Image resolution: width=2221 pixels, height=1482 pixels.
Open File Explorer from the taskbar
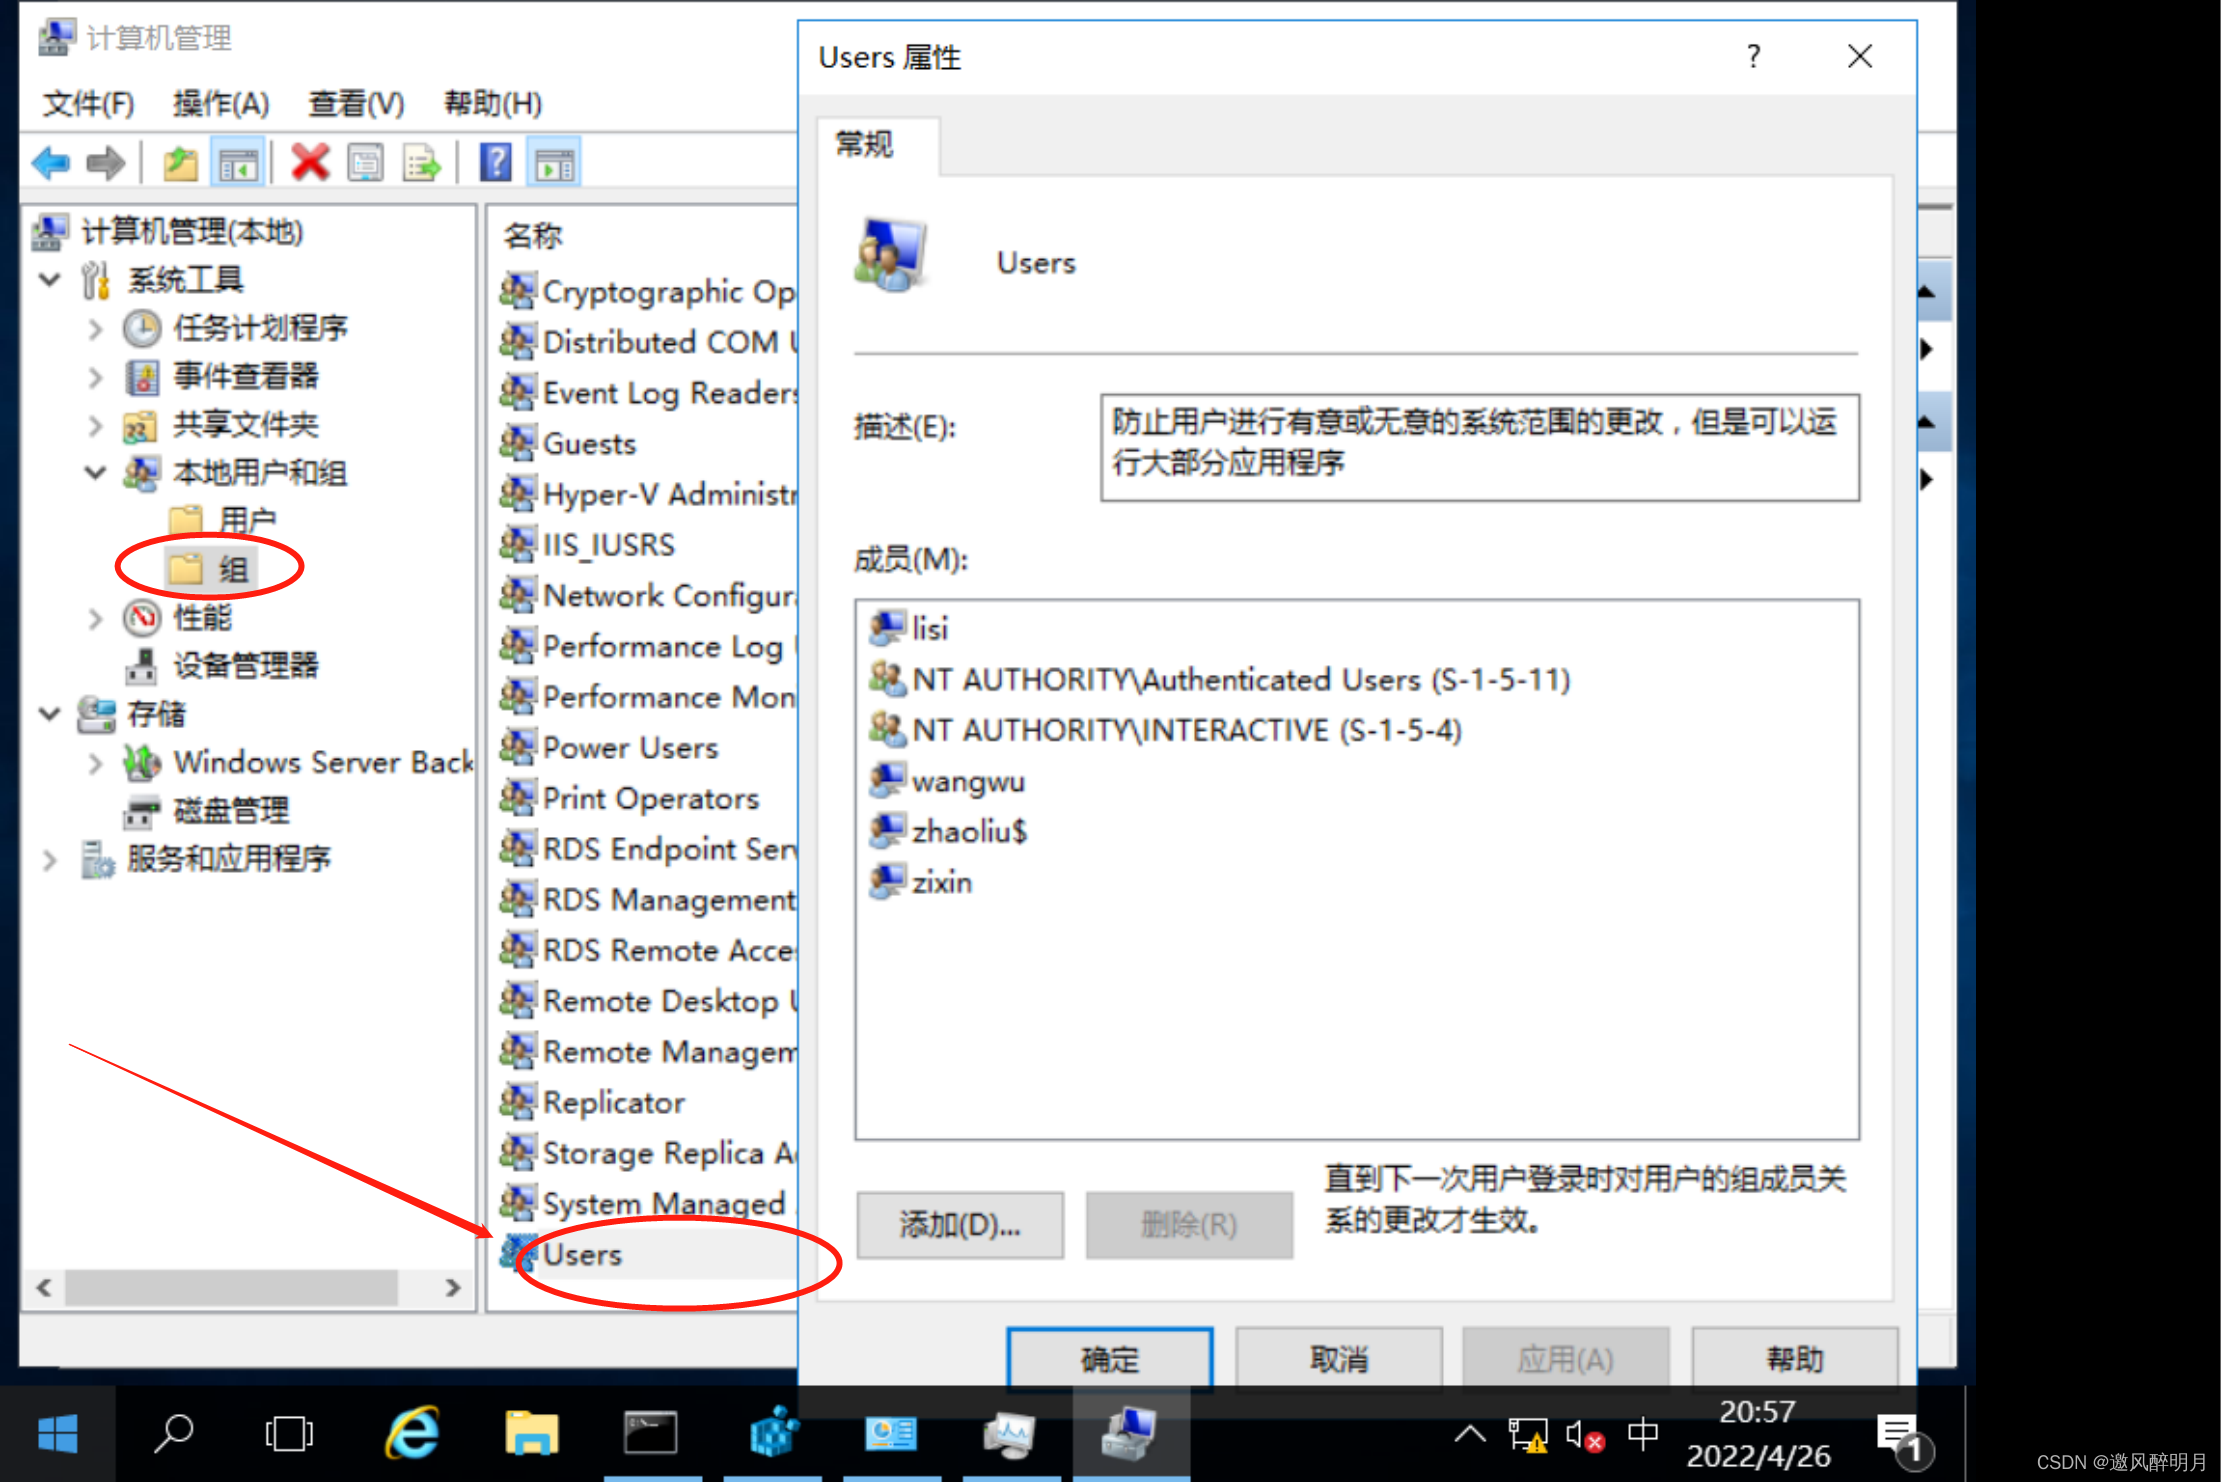pyautogui.click(x=531, y=1433)
